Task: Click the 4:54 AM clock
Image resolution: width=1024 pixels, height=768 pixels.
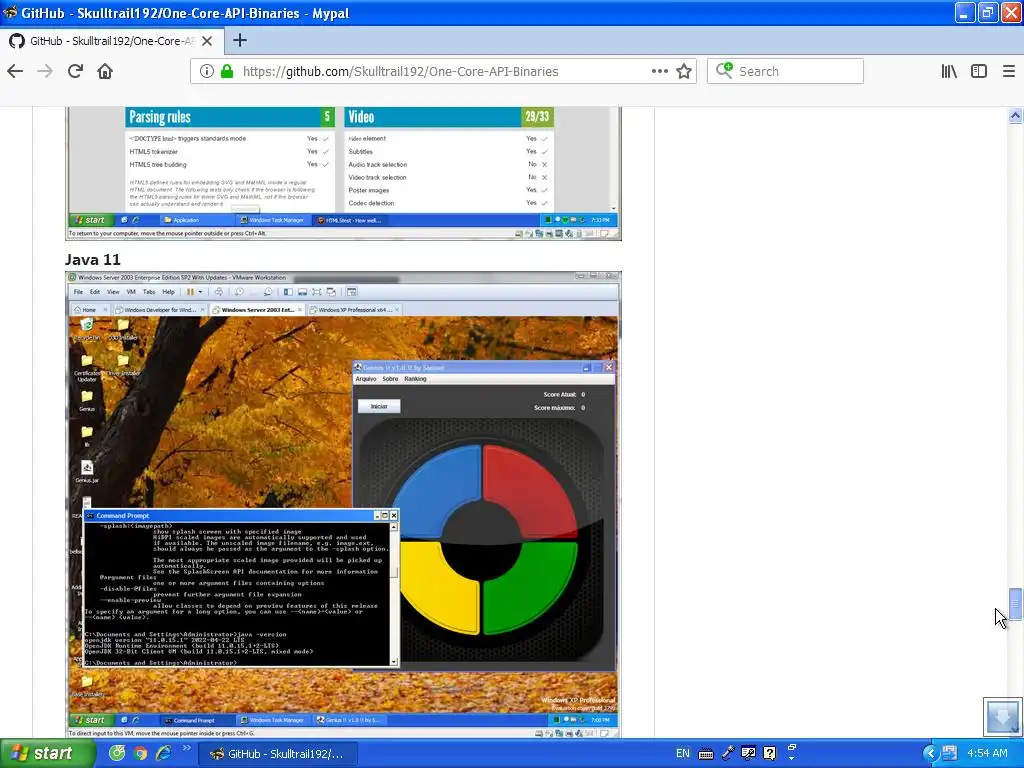Action: tap(987, 753)
